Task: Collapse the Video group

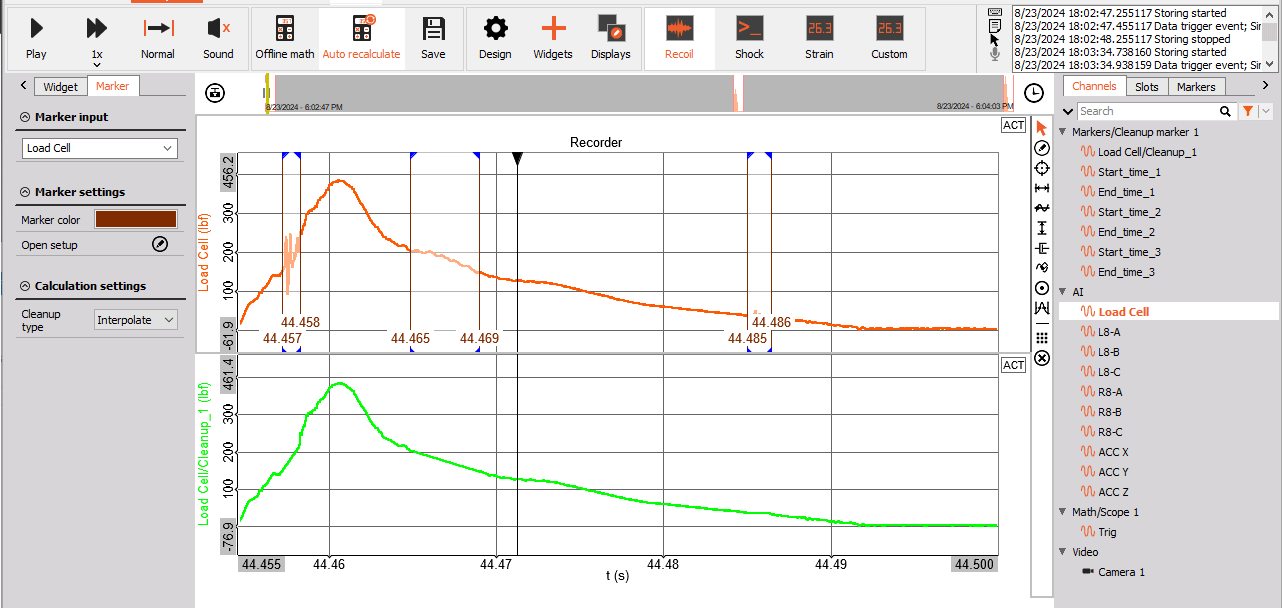Action: click(1063, 552)
